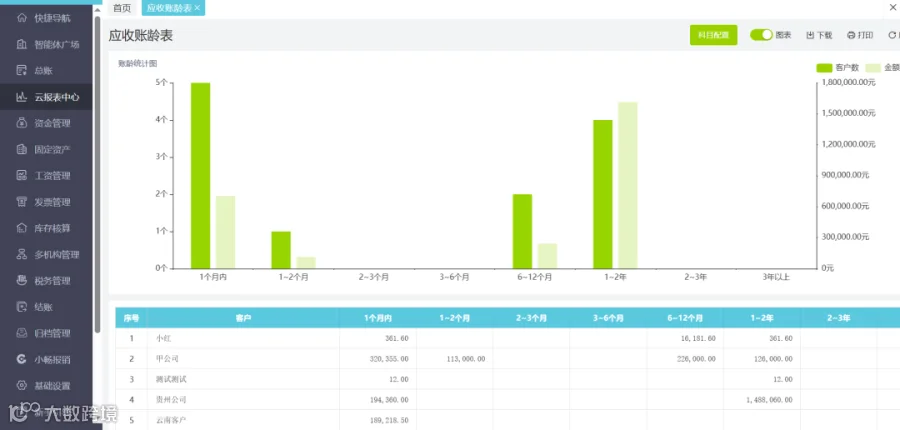This screenshot has width=900, height=430.
Task: Select the 资金管理 sidebar icon
Action: coord(22,123)
